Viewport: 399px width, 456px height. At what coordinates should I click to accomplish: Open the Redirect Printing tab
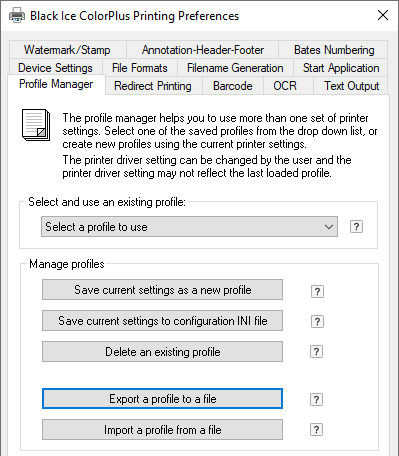point(153,86)
